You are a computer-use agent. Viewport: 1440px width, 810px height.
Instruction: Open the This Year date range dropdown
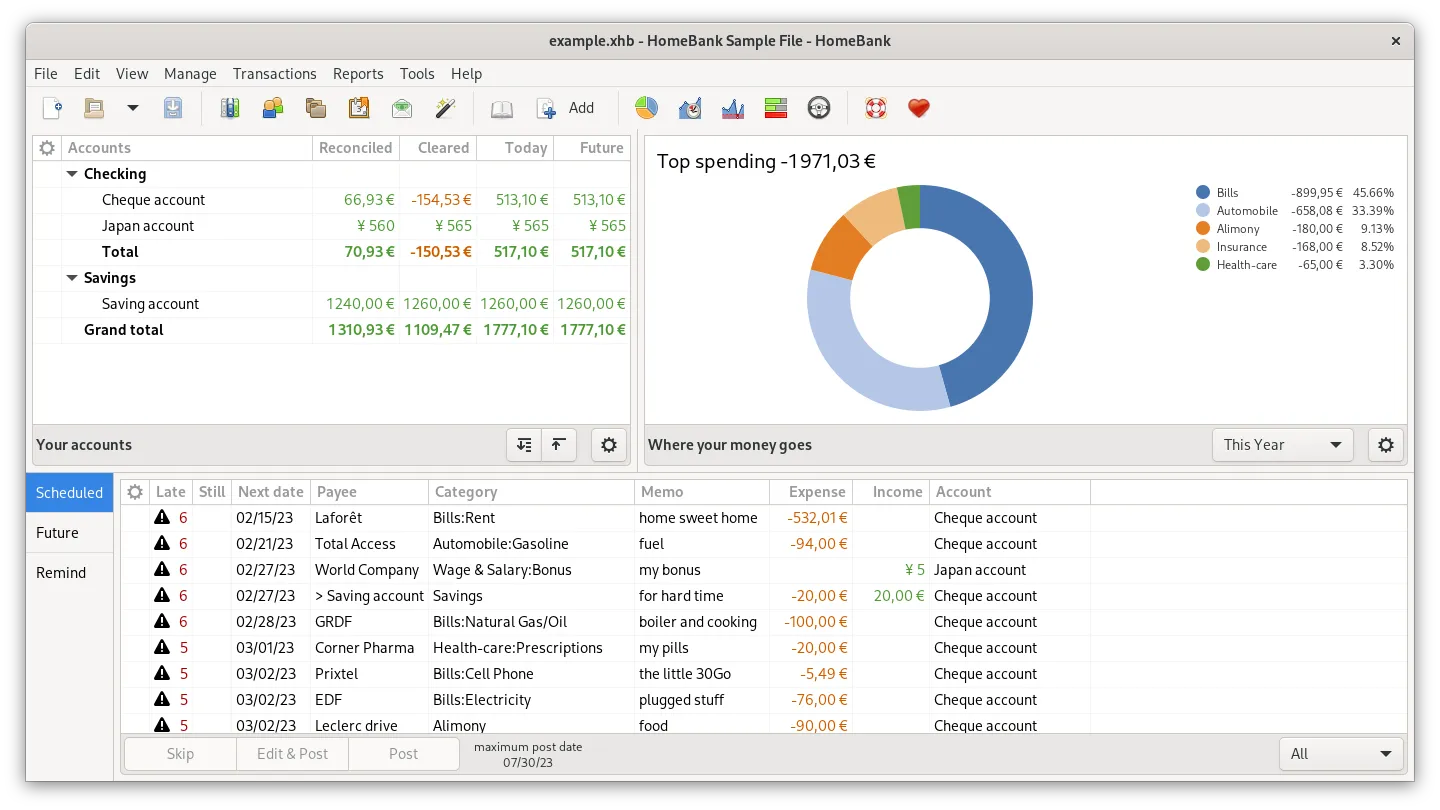[1282, 445]
